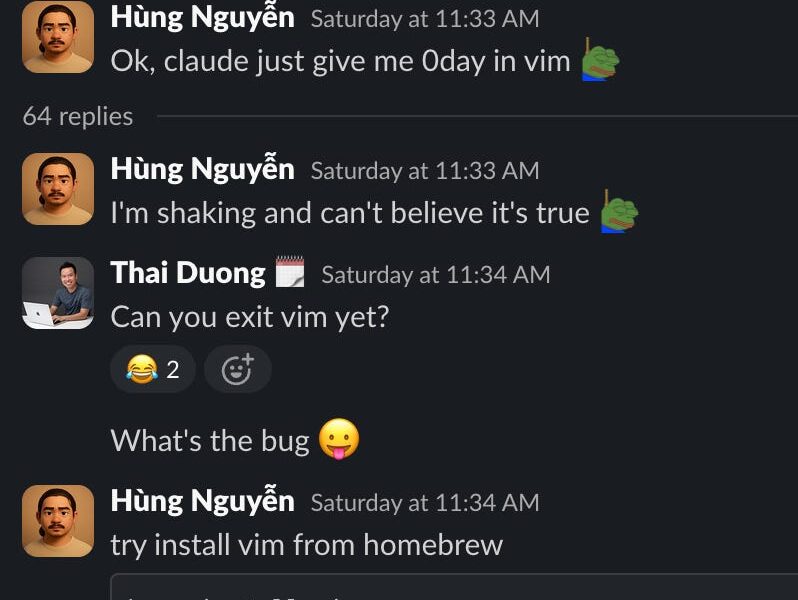Viewport: 798px width, 600px height.
Task: Click the Pepe emoji after '0day in vim'
Action: (601, 60)
